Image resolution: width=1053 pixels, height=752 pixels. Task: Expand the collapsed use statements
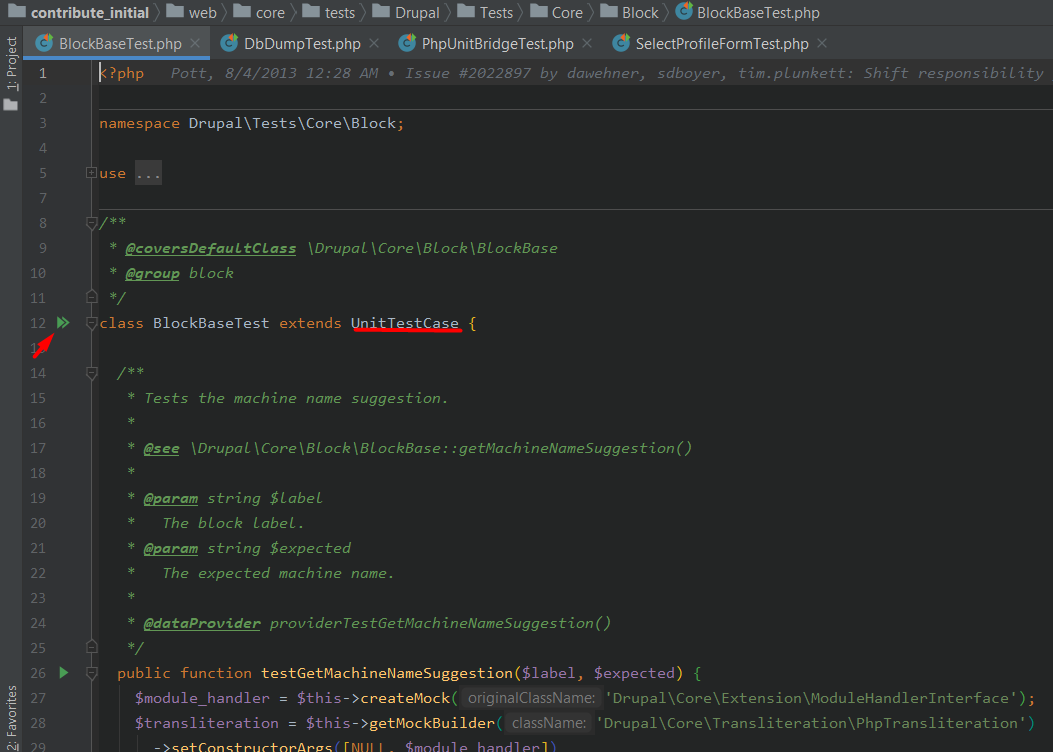click(91, 173)
